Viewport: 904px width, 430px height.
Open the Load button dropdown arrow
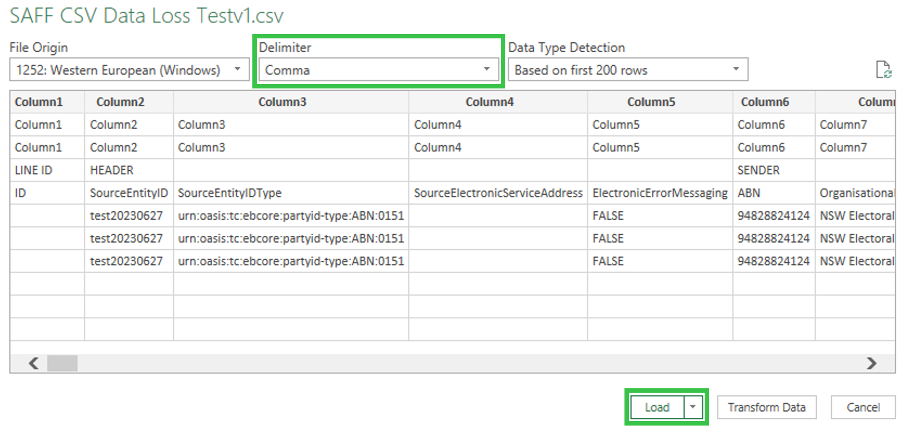point(695,407)
